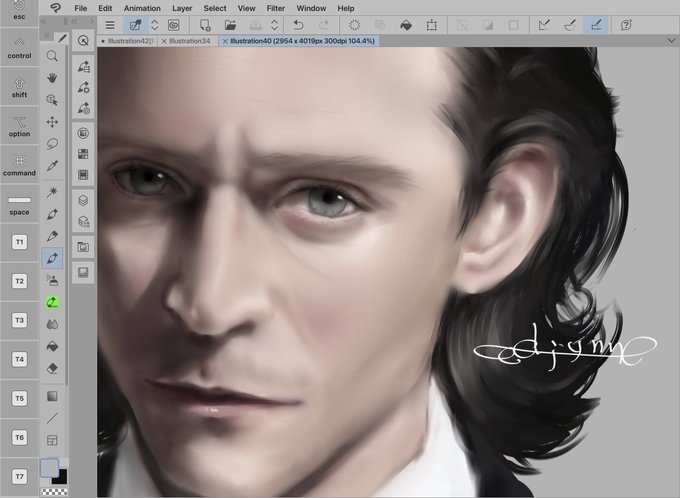The height and width of the screenshot is (498, 680).
Task: Open the Quick Access palette icon
Action: (x=83, y=41)
